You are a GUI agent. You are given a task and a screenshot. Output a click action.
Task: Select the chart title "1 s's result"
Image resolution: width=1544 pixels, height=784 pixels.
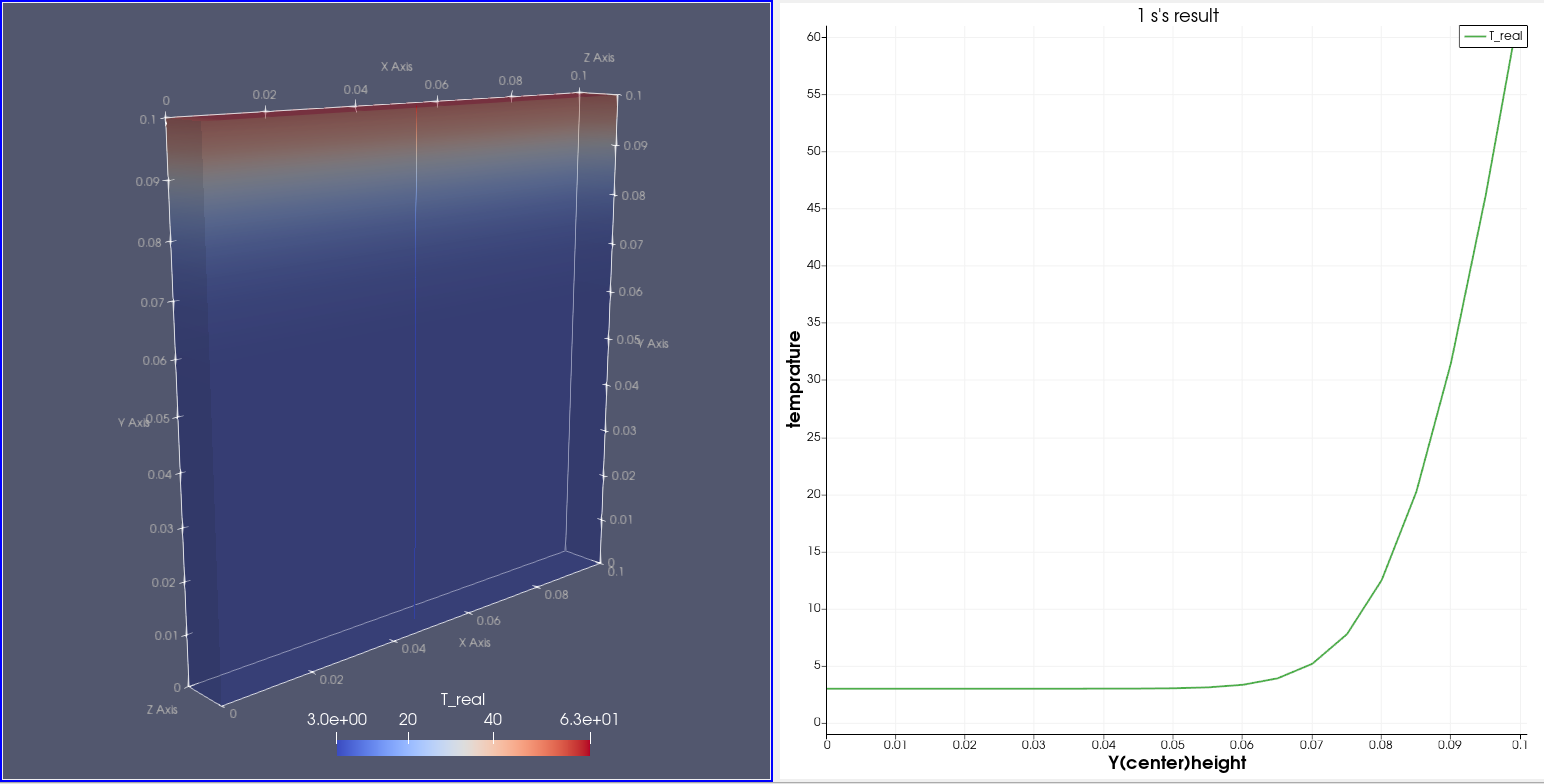coord(1177,15)
